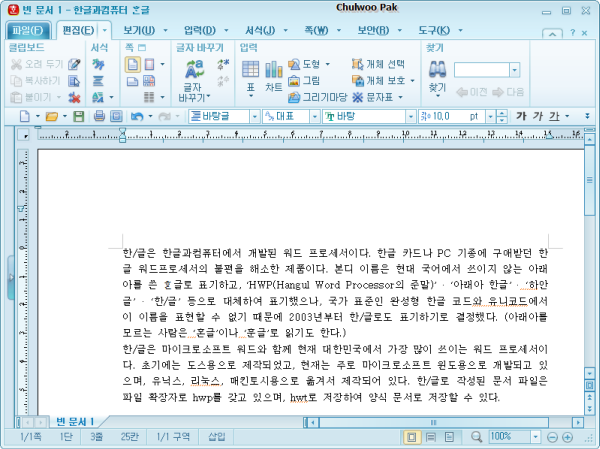Increase font size with stepper

tap(502, 113)
